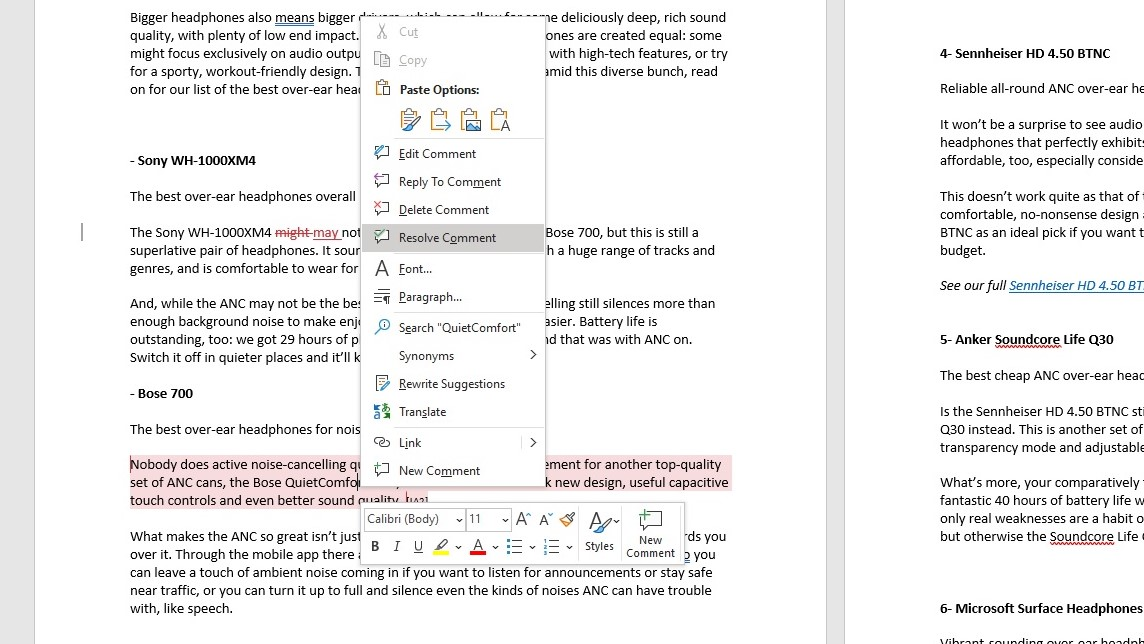This screenshot has height=644, width=1144.
Task: Choose Delete Comment
Action: coord(453,209)
